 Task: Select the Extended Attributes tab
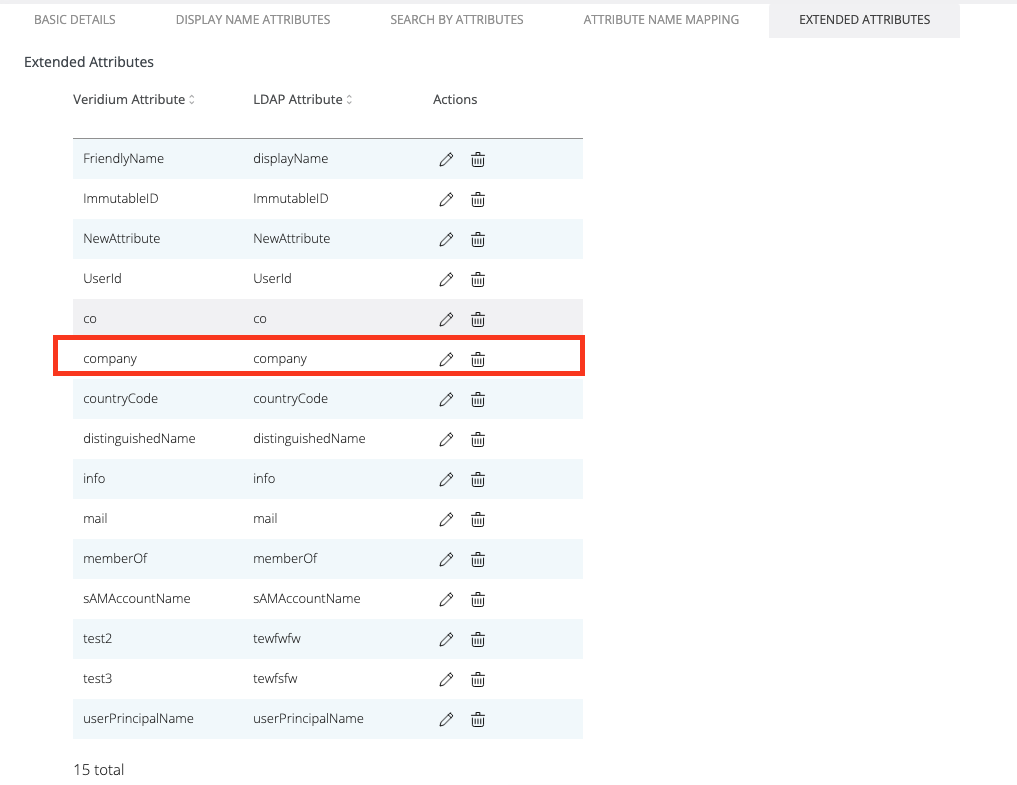pyautogui.click(x=864, y=20)
